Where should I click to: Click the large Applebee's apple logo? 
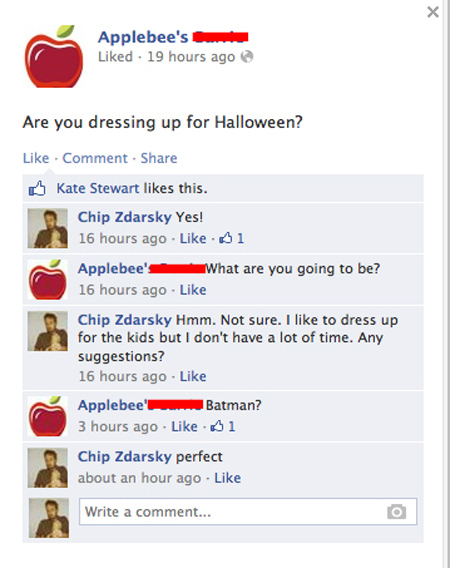pos(54,56)
